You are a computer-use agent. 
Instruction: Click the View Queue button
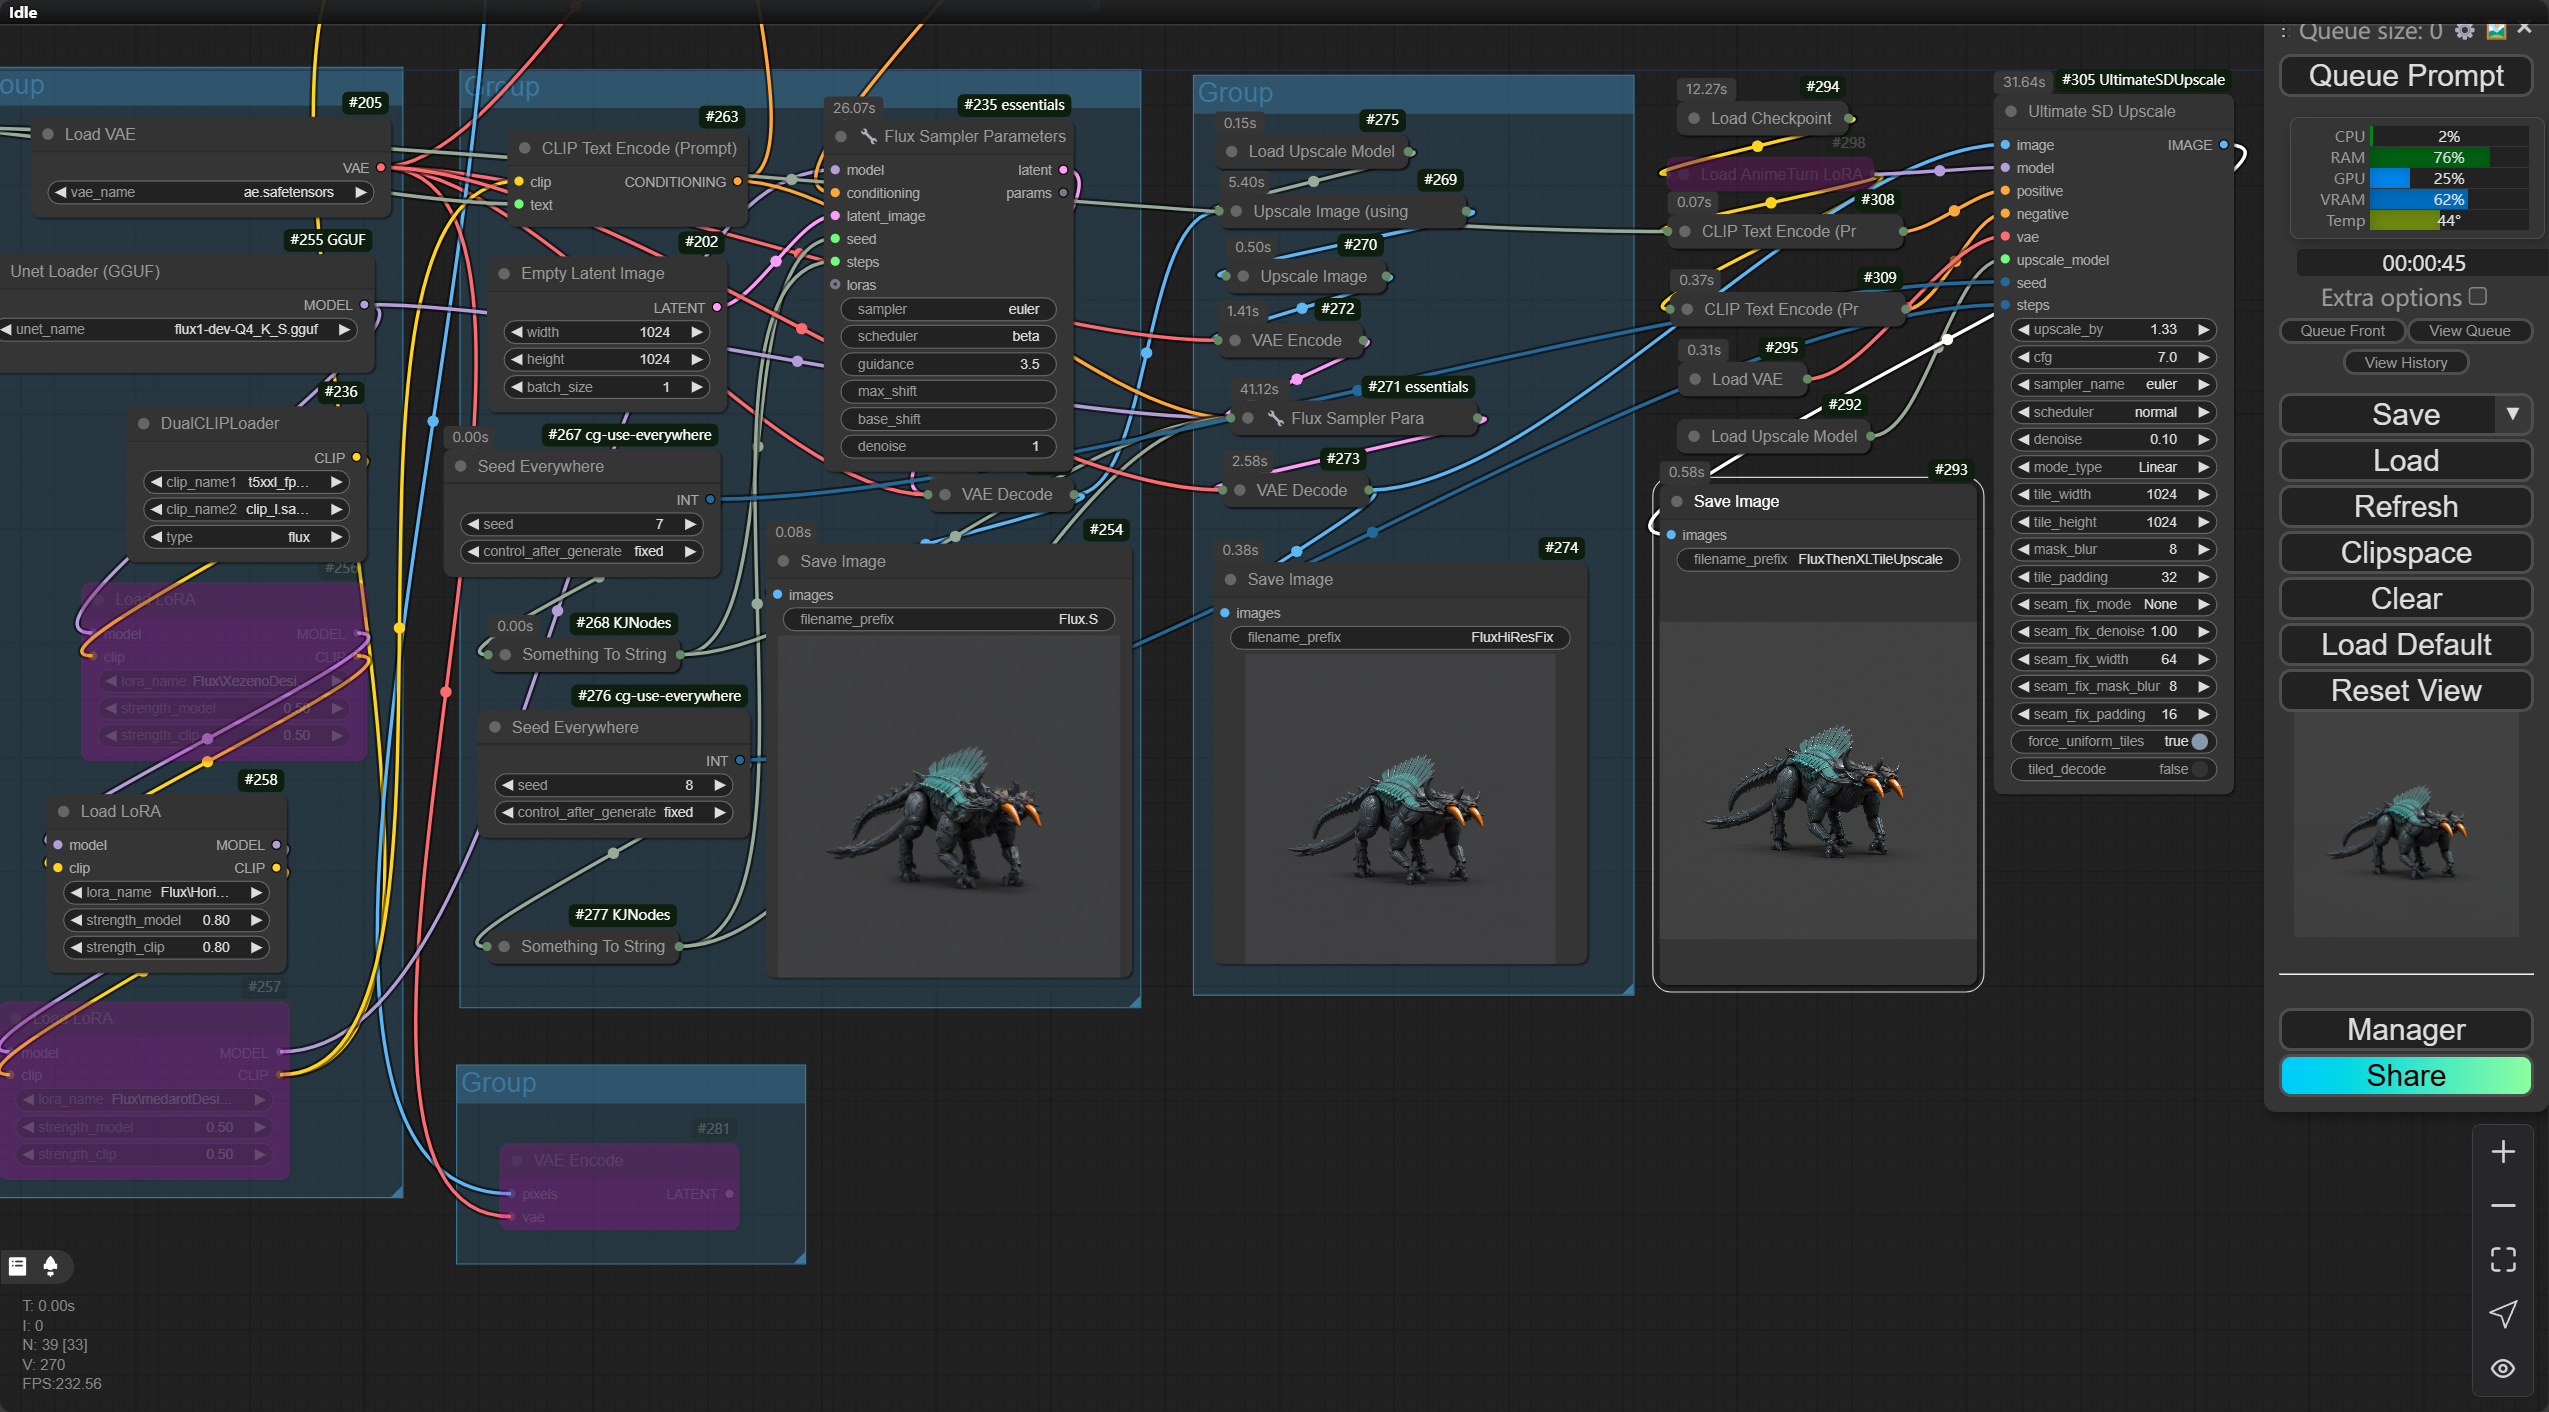2469,331
